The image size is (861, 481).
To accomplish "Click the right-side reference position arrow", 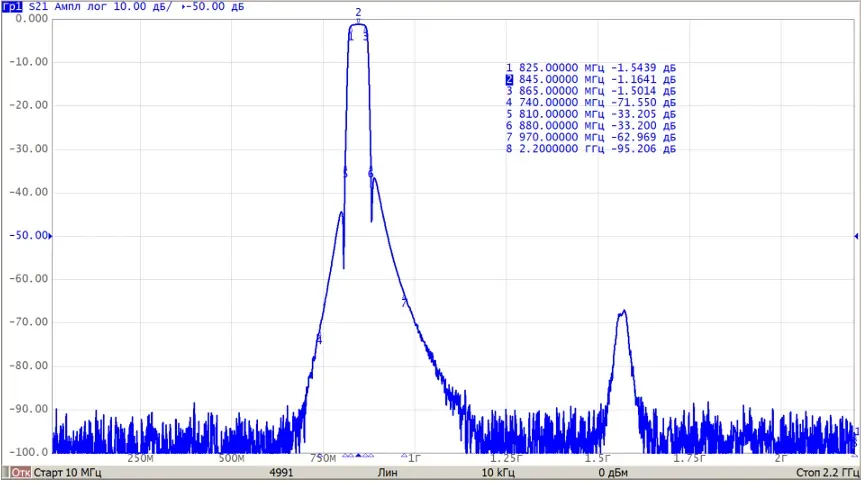I will [x=856, y=236].
